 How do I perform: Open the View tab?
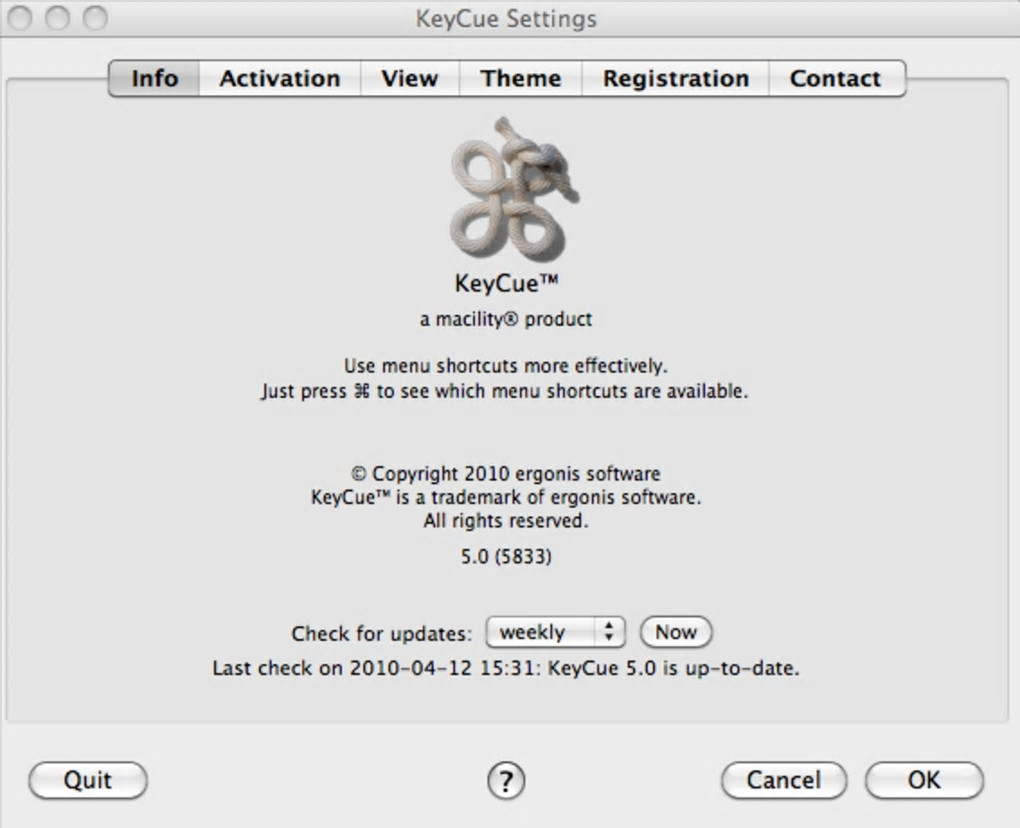click(x=410, y=79)
